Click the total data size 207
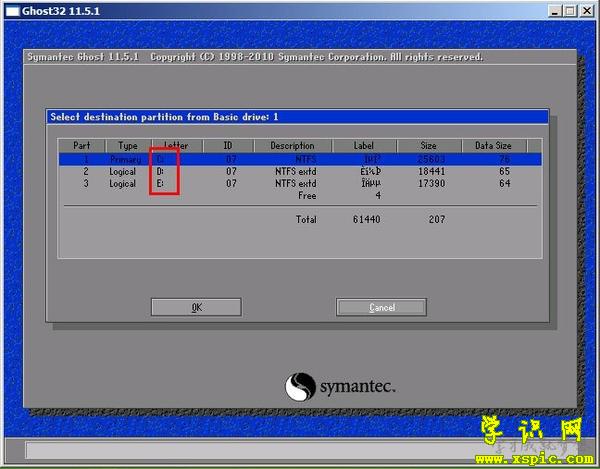Viewport: 600px width, 469px height. click(x=437, y=220)
